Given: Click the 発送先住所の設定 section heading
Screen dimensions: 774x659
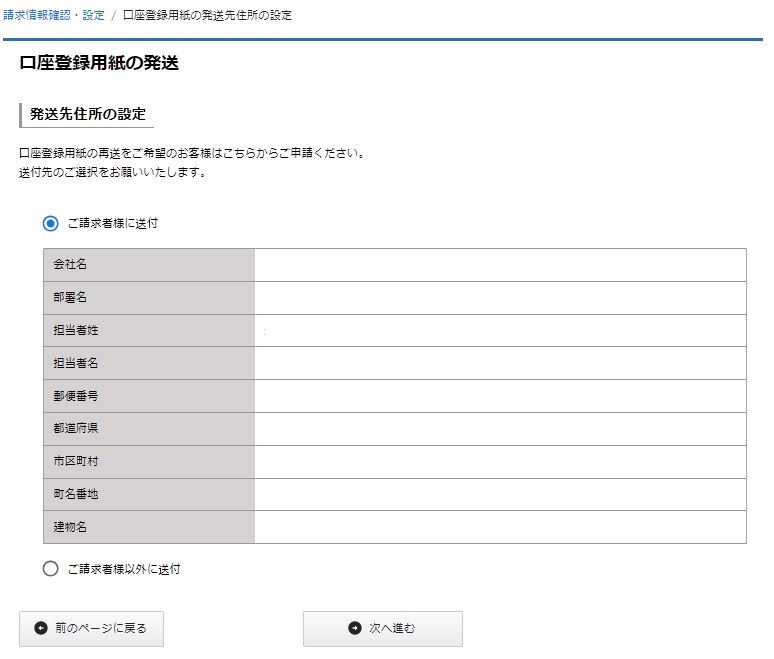Looking at the screenshot, I should (x=88, y=114).
